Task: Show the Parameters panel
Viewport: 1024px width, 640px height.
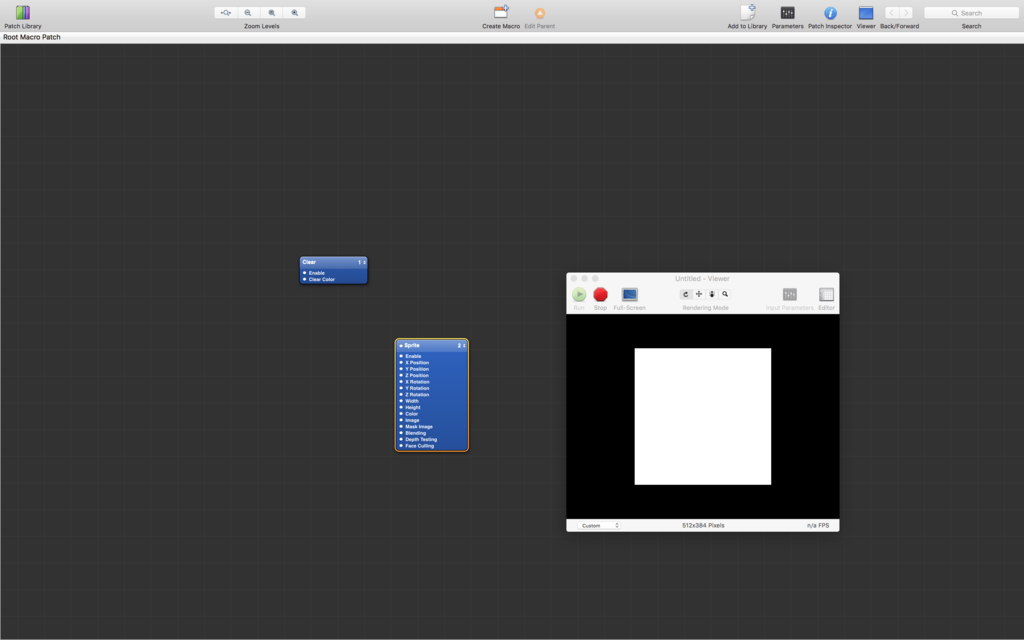Action: point(788,12)
